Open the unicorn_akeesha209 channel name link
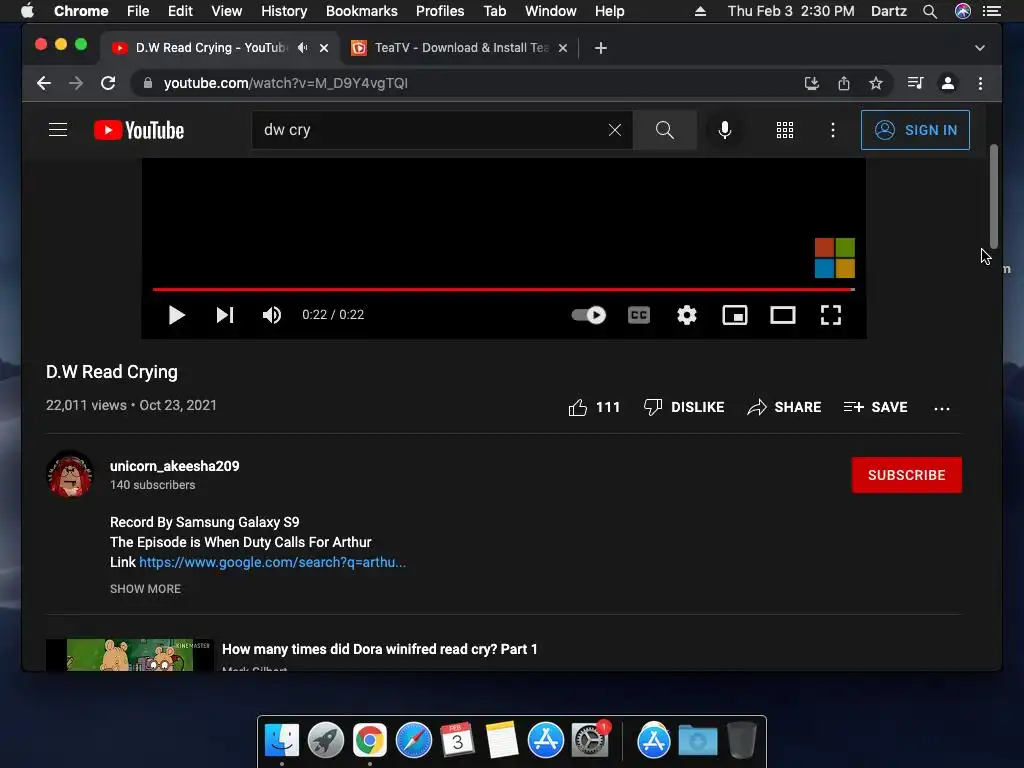 coord(174,466)
